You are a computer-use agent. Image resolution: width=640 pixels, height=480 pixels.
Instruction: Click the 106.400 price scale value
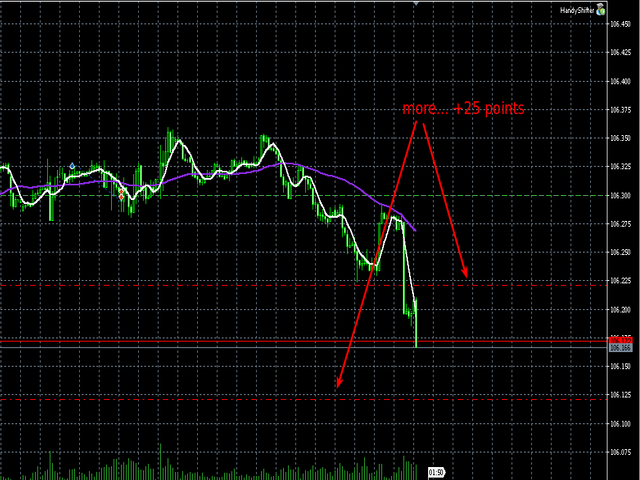(620, 82)
